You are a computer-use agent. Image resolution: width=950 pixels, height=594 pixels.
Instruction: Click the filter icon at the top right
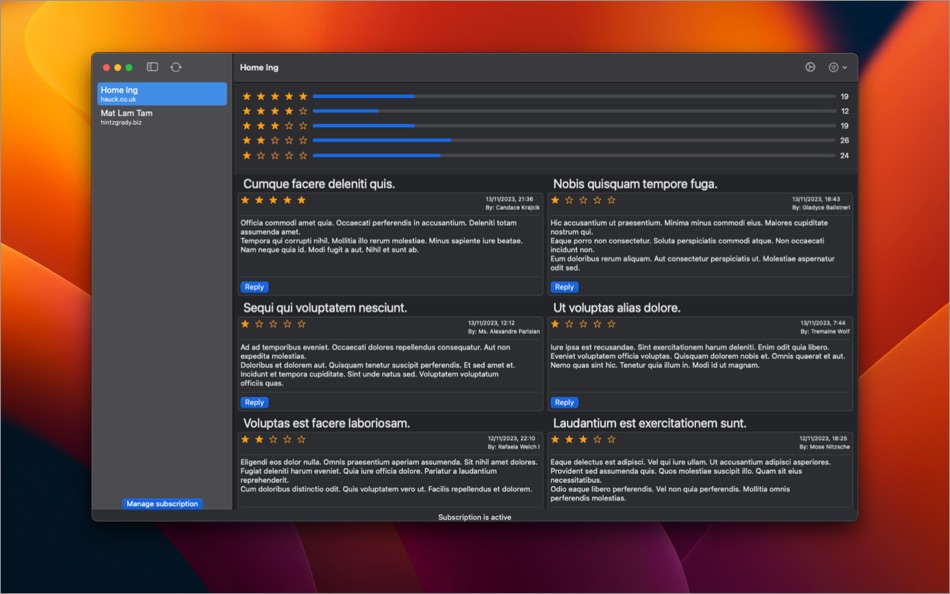[x=832, y=67]
